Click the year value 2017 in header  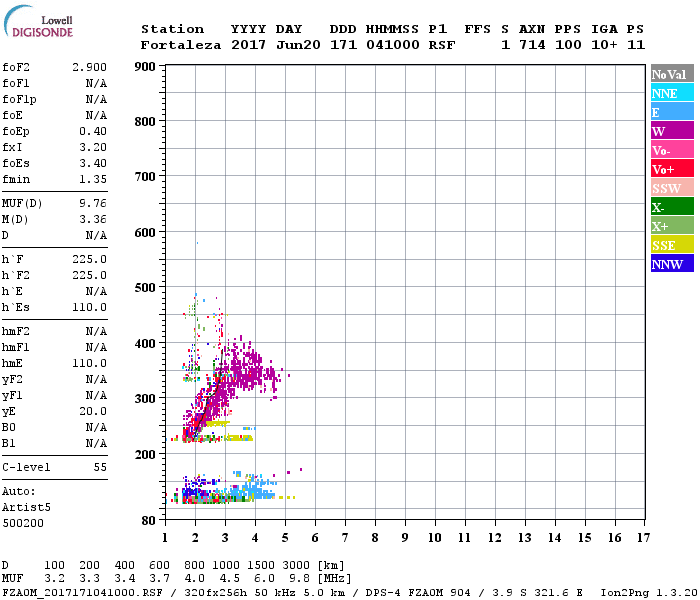[x=248, y=45]
